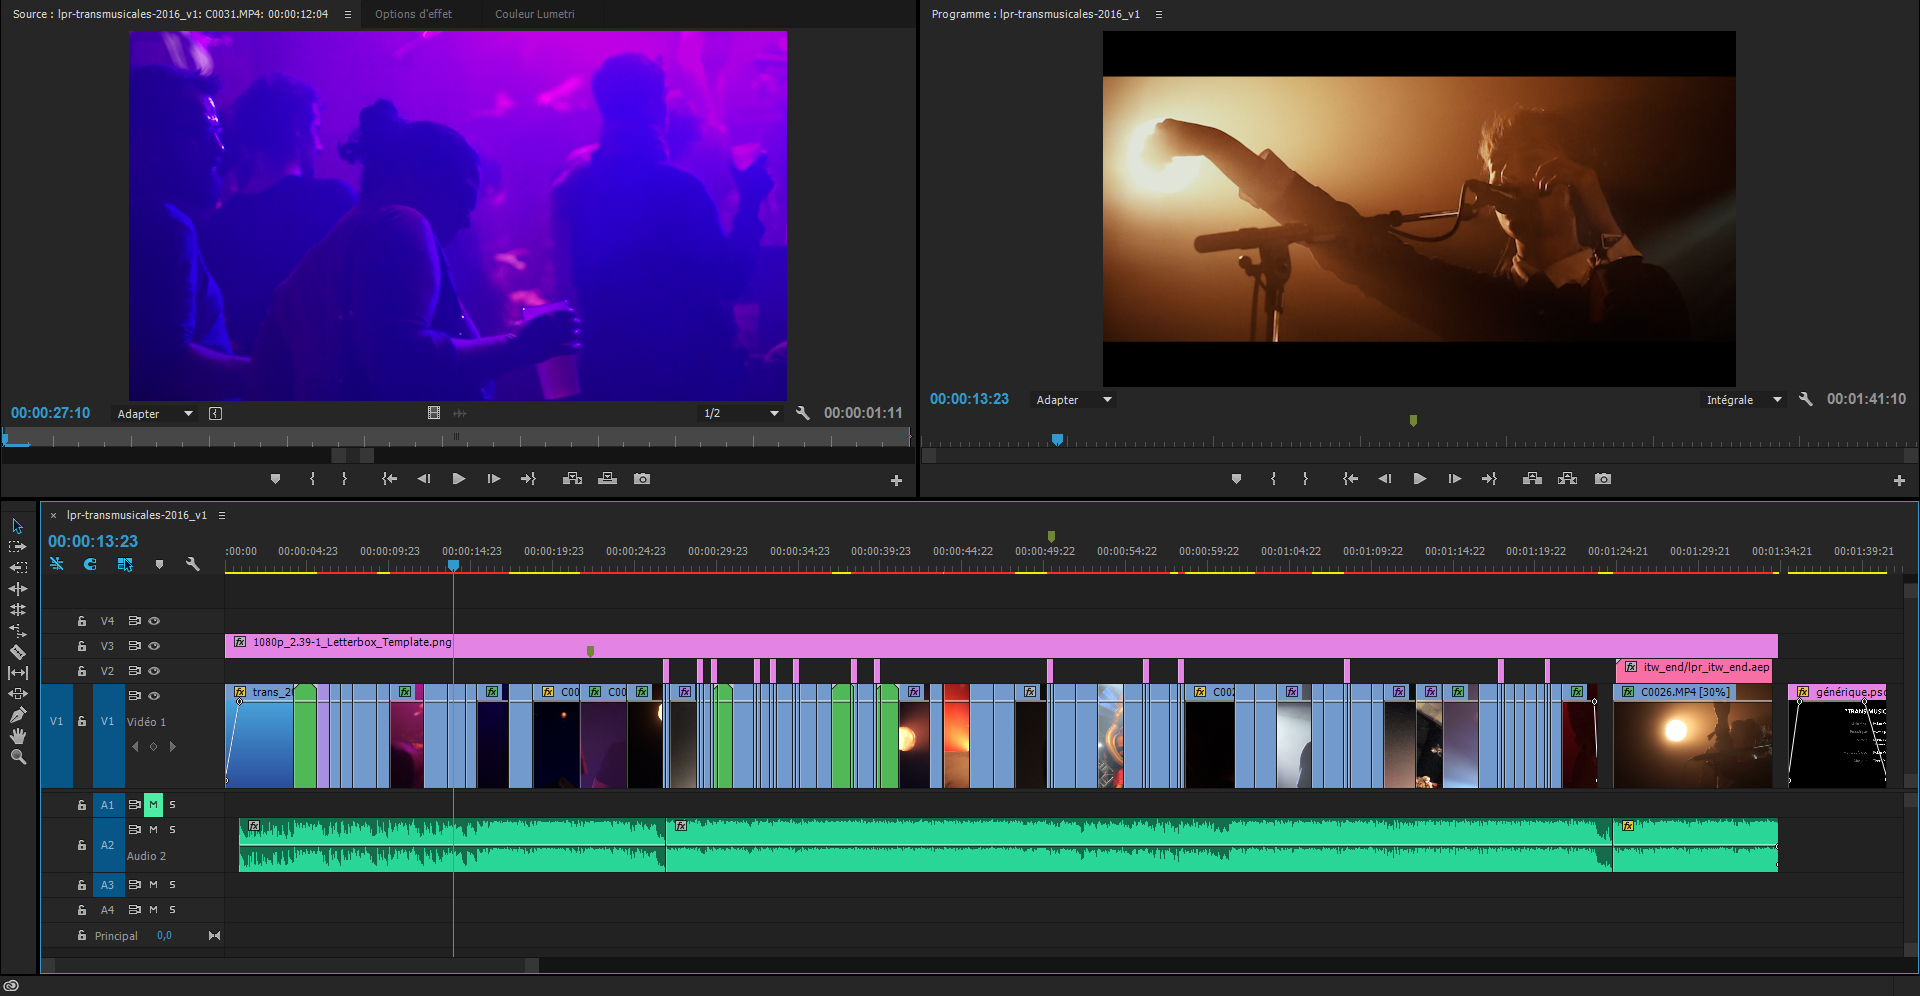1920x996 pixels.
Task: Open Intégrale playback resolution dropdown
Action: coord(1744,400)
